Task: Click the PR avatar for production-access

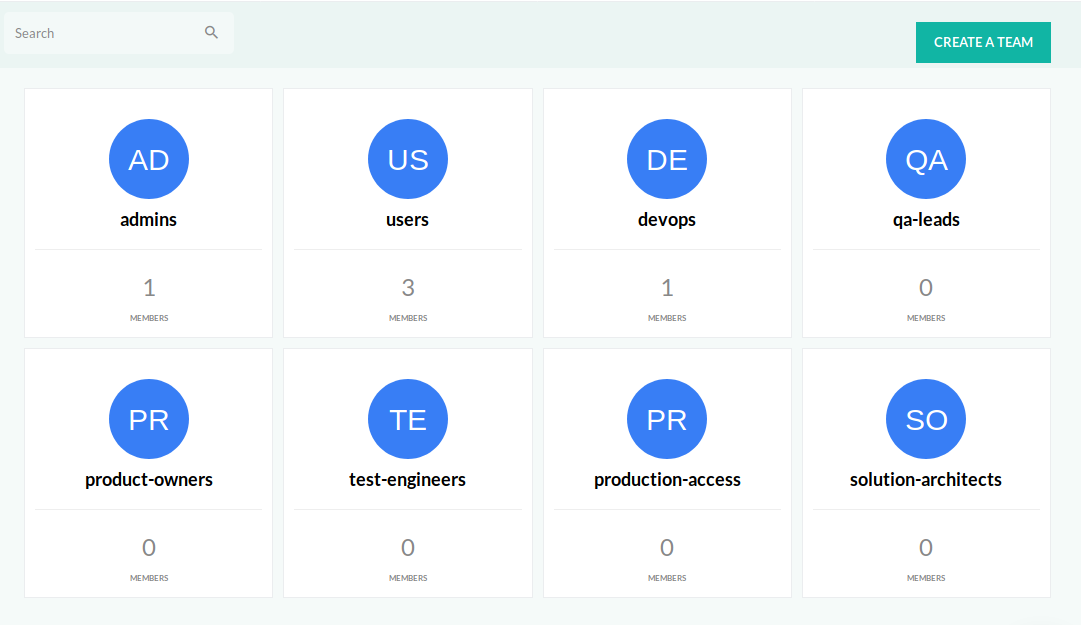Action: click(x=667, y=420)
